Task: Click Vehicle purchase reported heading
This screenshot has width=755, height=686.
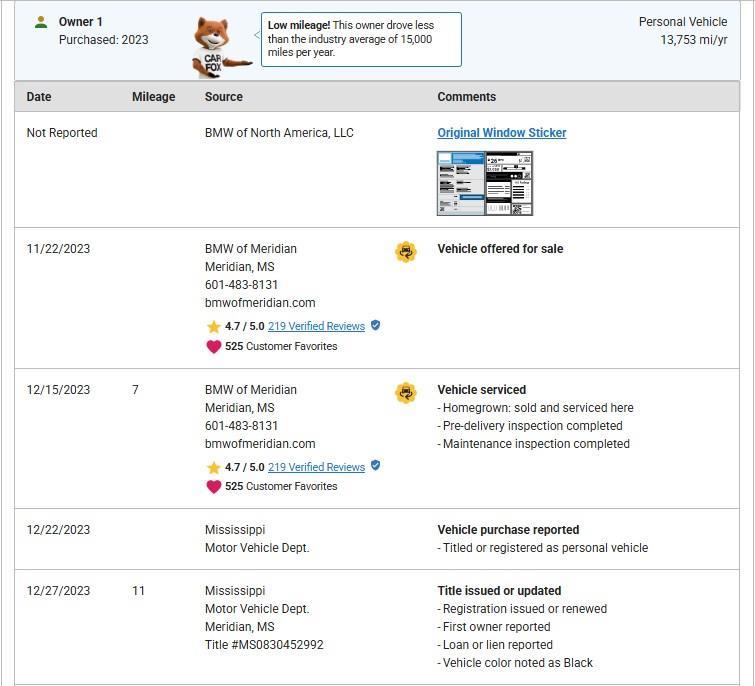Action: pyautogui.click(x=508, y=530)
